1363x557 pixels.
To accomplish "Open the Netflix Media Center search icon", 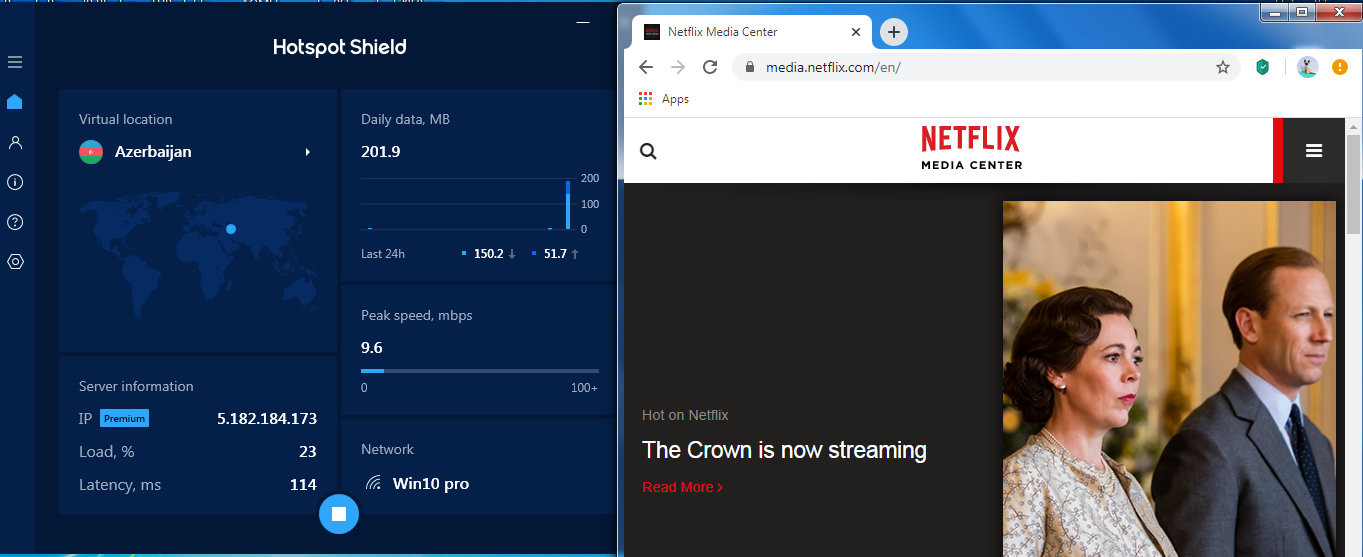I will pyautogui.click(x=648, y=151).
